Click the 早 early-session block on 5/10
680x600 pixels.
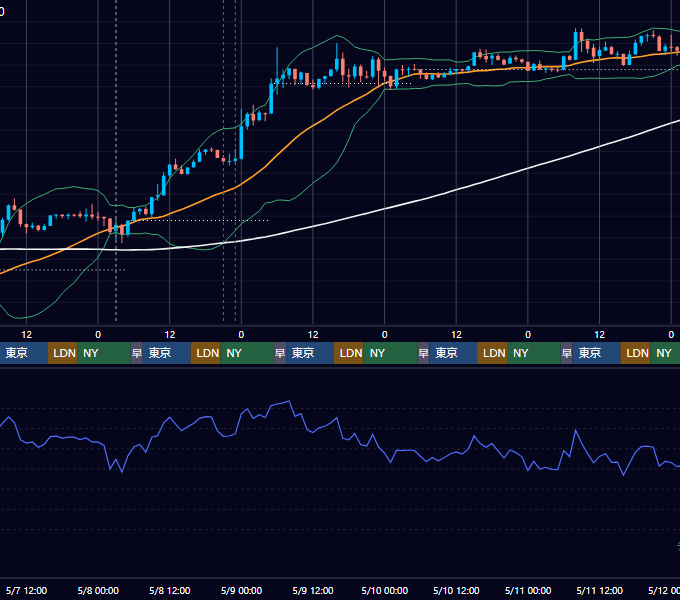pyautogui.click(x=423, y=353)
